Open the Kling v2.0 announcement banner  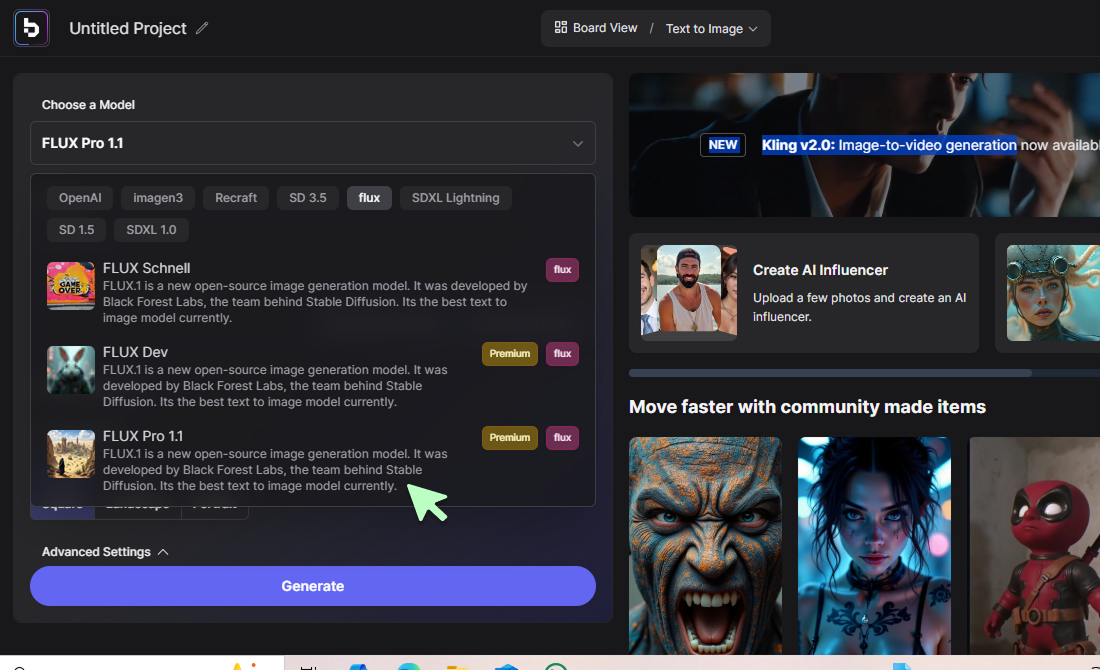tap(864, 145)
